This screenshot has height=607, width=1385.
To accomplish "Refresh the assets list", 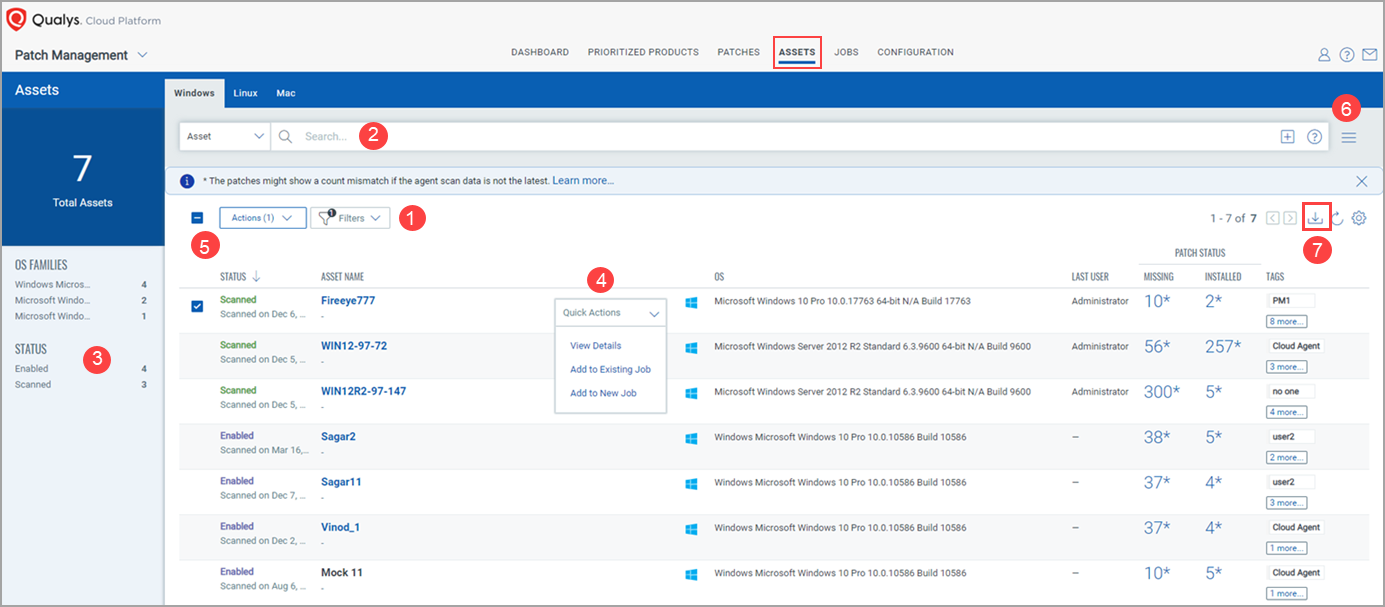I will tap(1337, 218).
